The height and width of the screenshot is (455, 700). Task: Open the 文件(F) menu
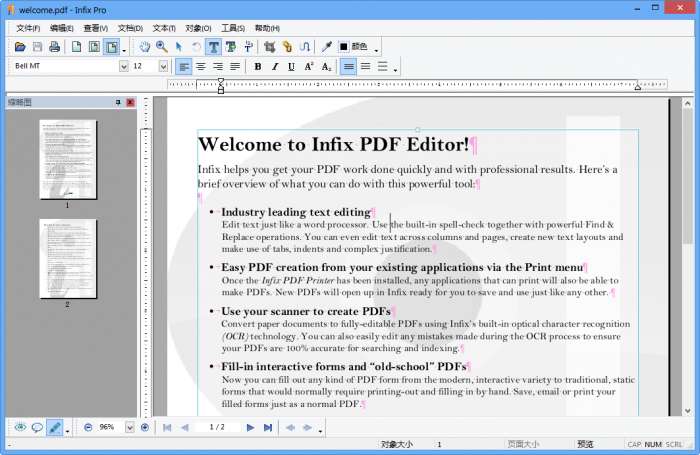tap(29, 28)
